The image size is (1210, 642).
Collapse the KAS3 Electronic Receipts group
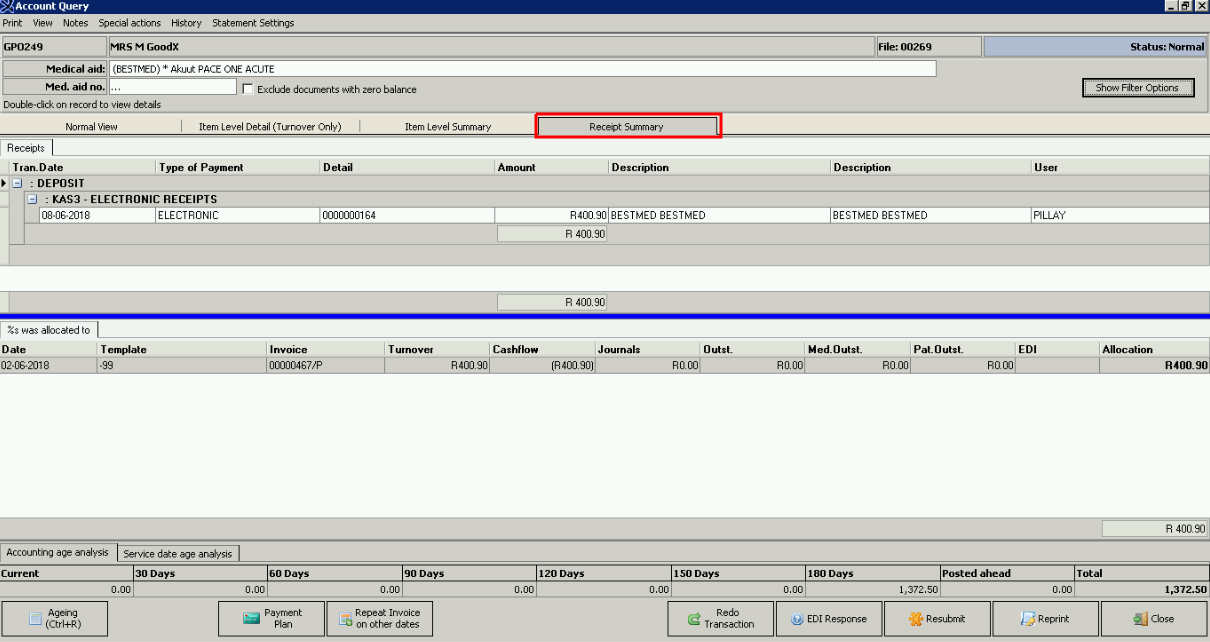[32, 199]
